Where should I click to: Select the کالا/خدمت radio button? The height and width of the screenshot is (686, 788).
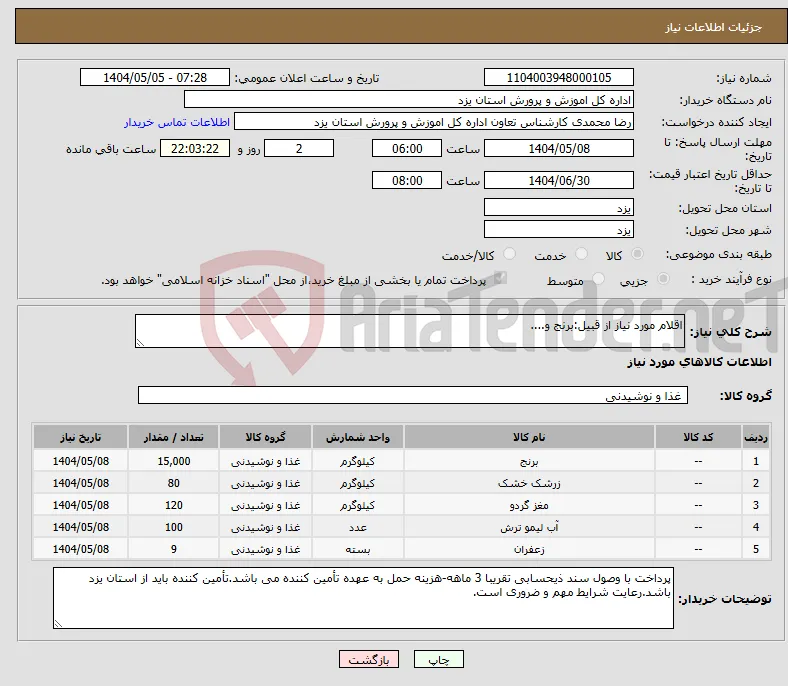[x=510, y=254]
